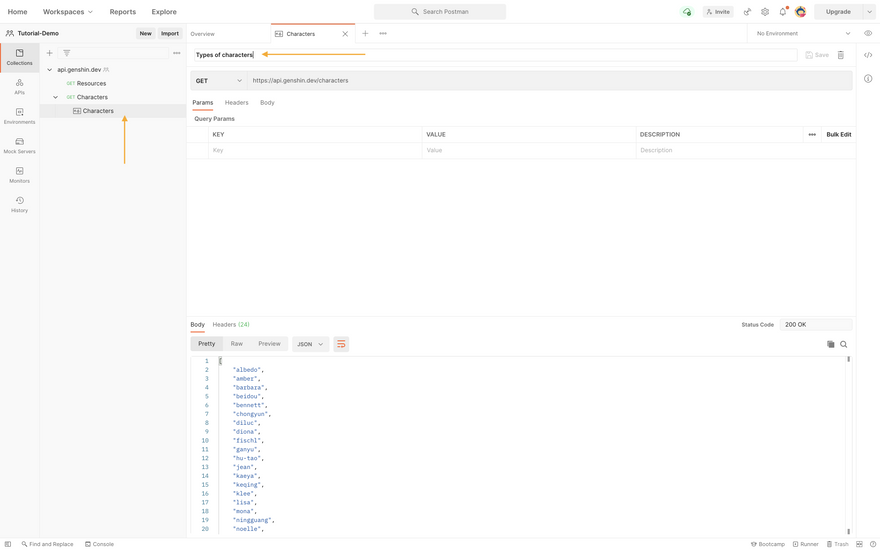Copy the response body
The image size is (880, 550).
(x=831, y=344)
